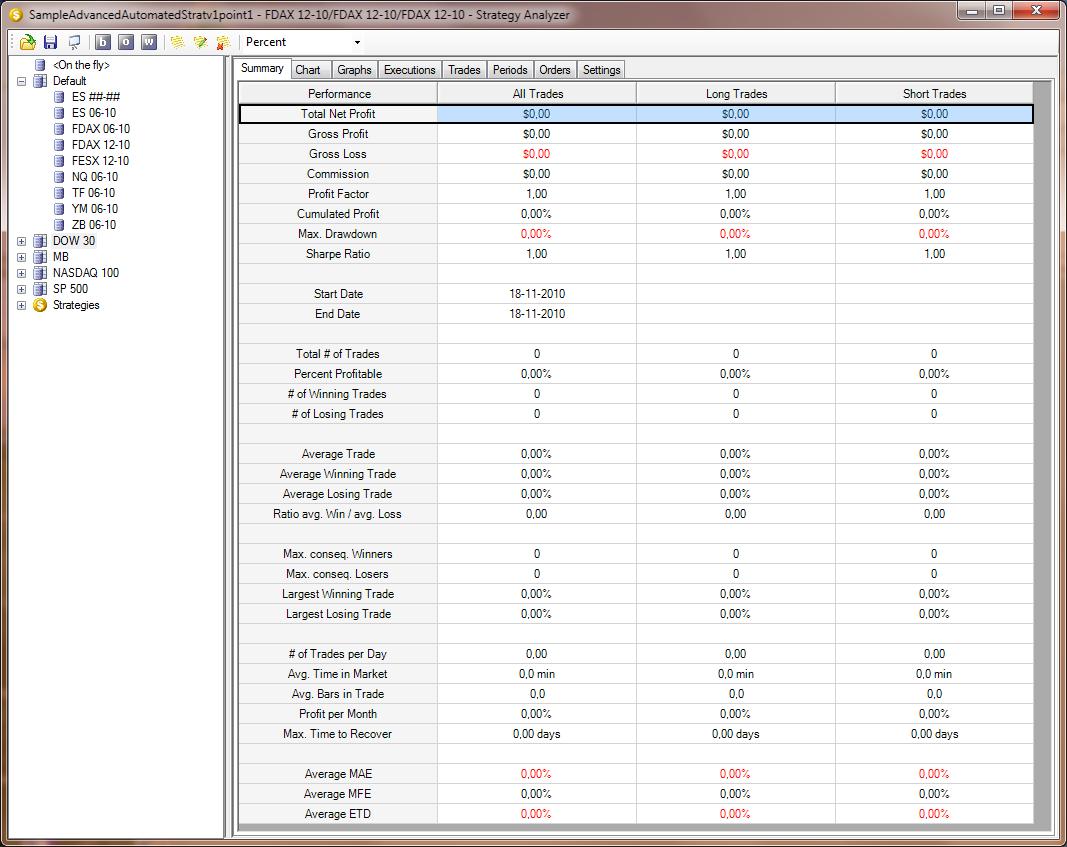The height and width of the screenshot is (847, 1067).
Task: Select FESX 12-10 instrument
Action: (100, 161)
